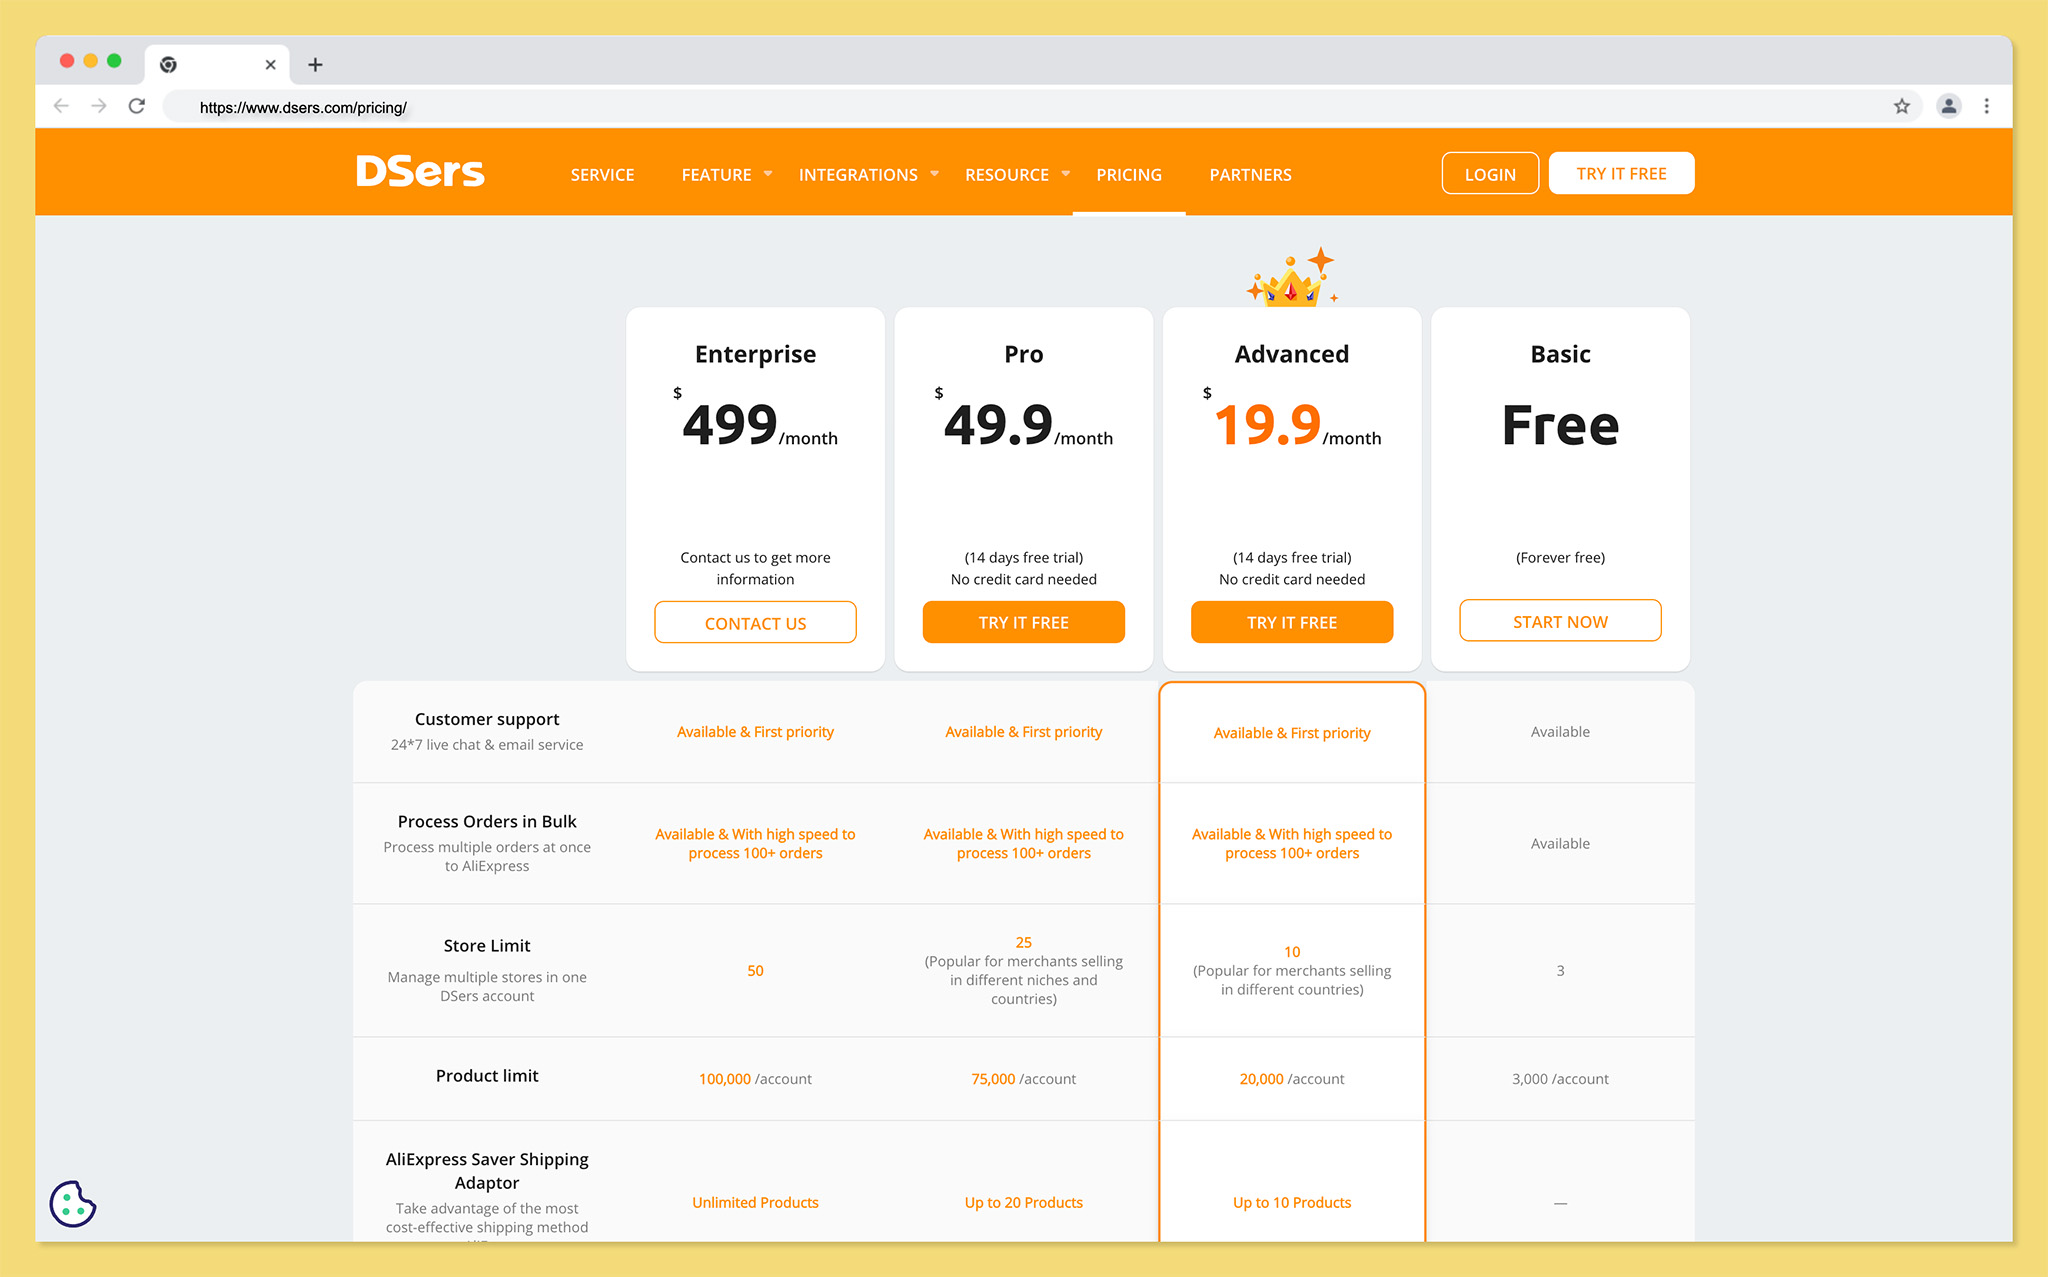Click TRY IT FREE on the Advanced plan
2048x1277 pixels.
1291,622
